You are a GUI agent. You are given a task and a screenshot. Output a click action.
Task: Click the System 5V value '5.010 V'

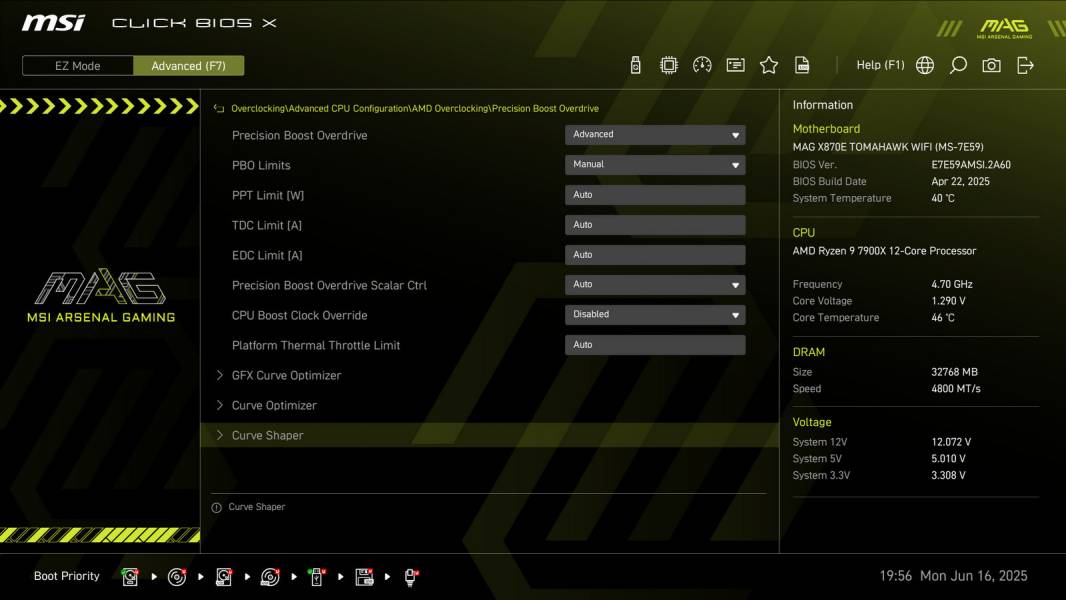[x=948, y=459]
